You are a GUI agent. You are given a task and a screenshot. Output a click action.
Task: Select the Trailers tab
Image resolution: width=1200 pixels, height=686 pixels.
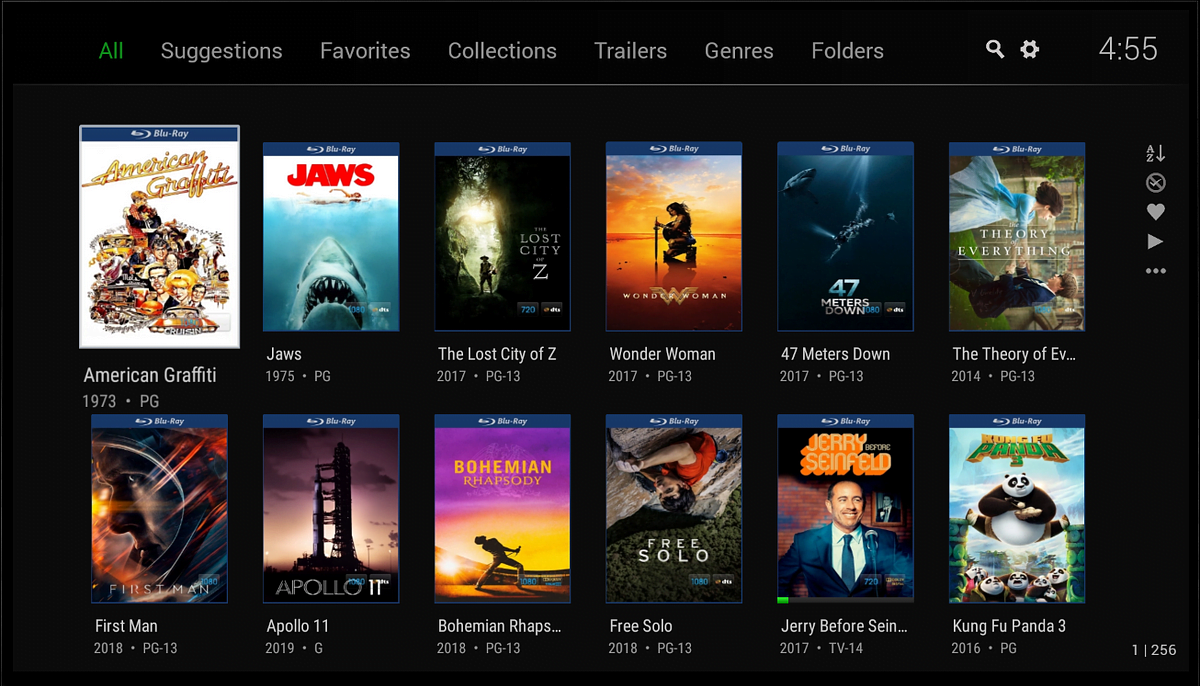coord(630,51)
